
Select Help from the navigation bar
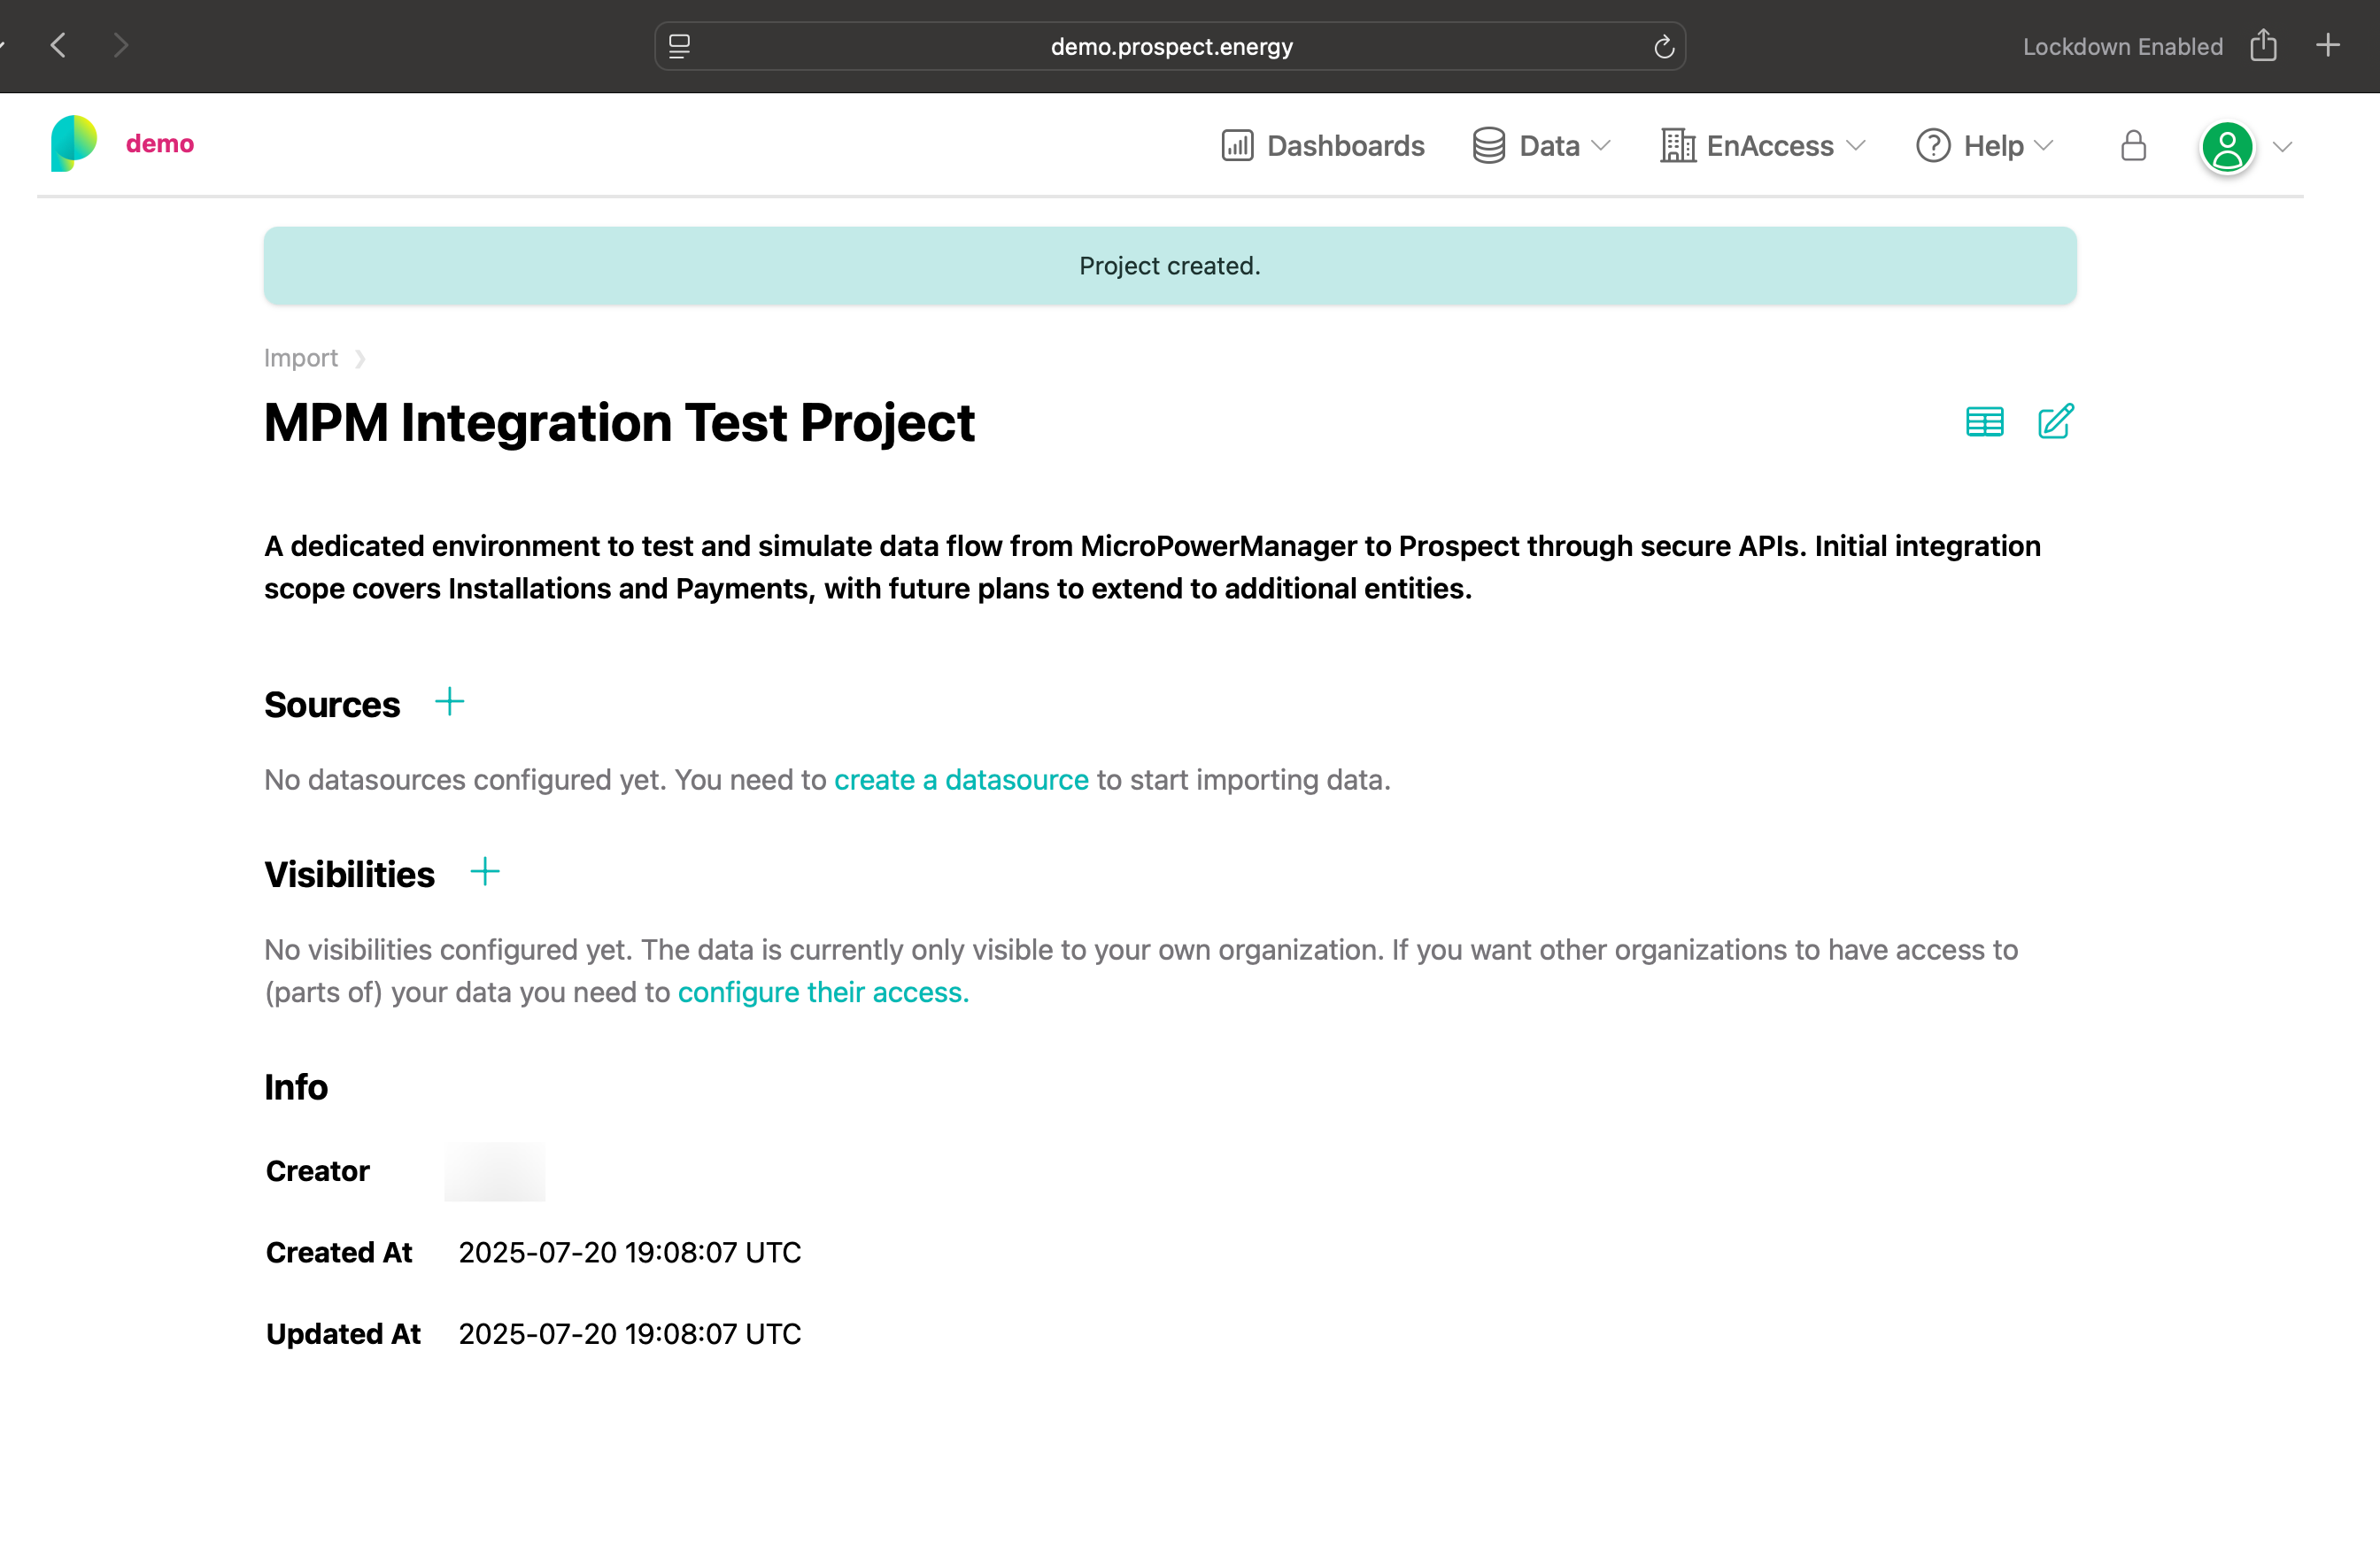click(1991, 145)
